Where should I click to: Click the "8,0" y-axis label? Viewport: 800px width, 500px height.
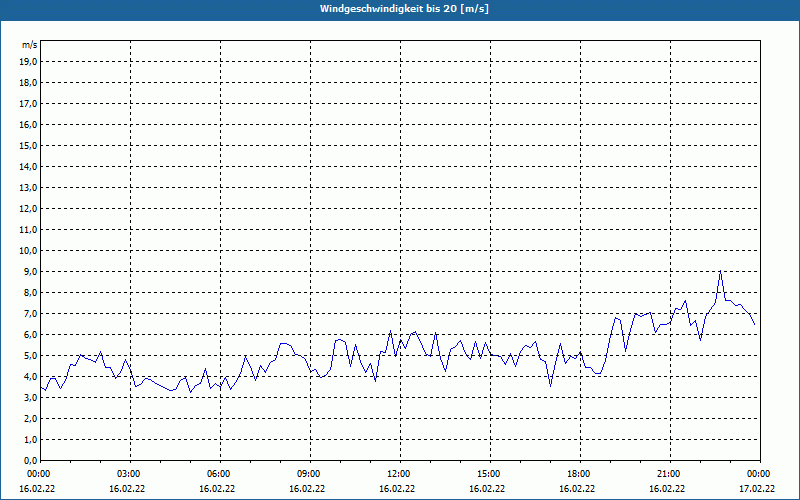(31, 293)
